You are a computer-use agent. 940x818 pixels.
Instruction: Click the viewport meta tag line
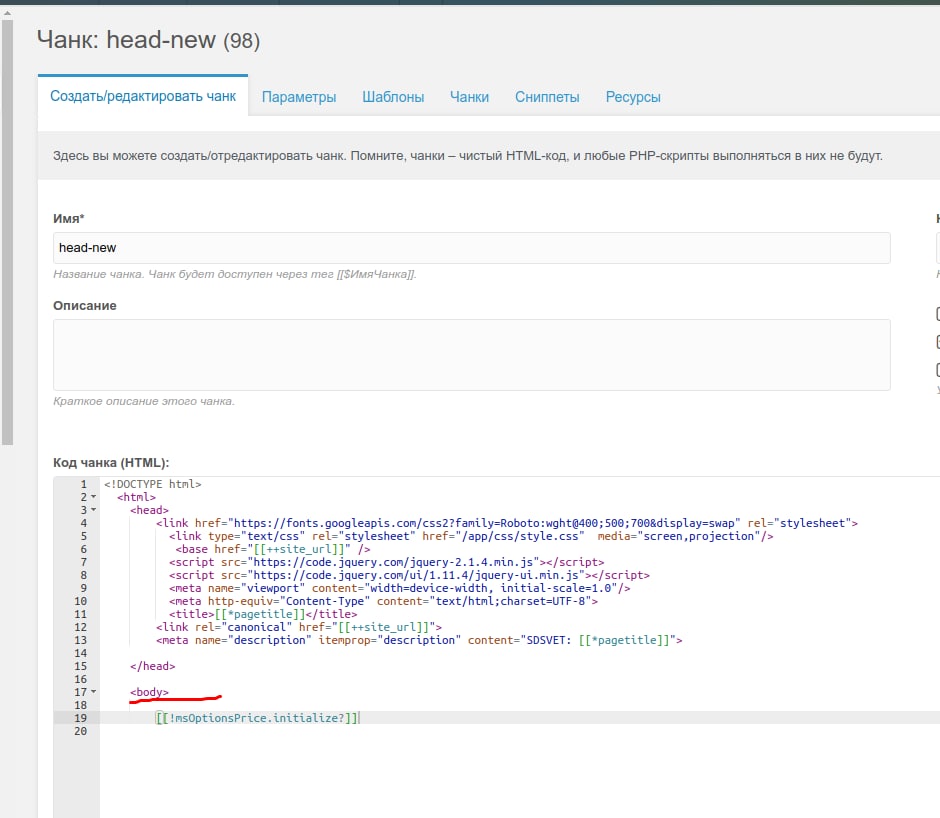[x=399, y=588]
